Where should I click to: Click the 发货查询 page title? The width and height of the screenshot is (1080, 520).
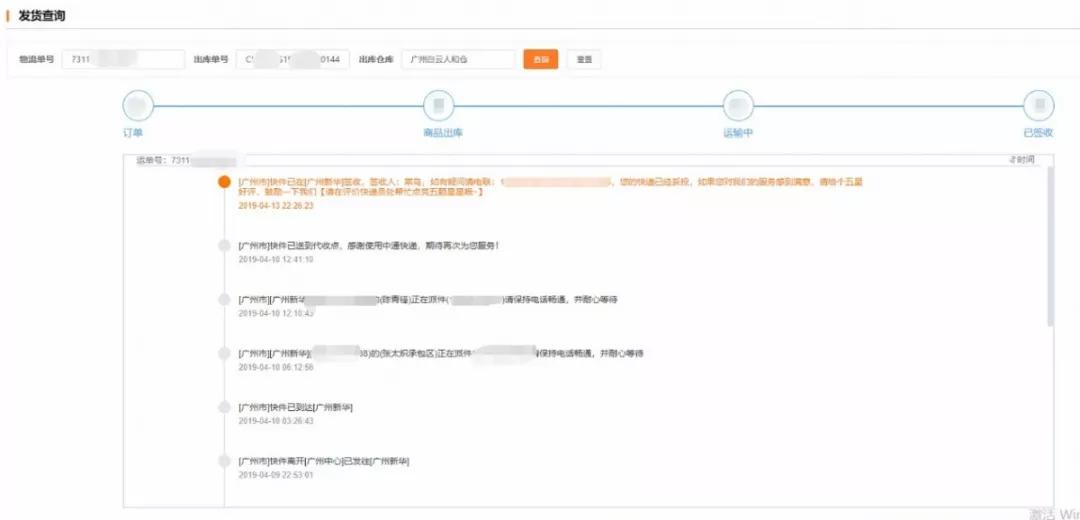41,15
